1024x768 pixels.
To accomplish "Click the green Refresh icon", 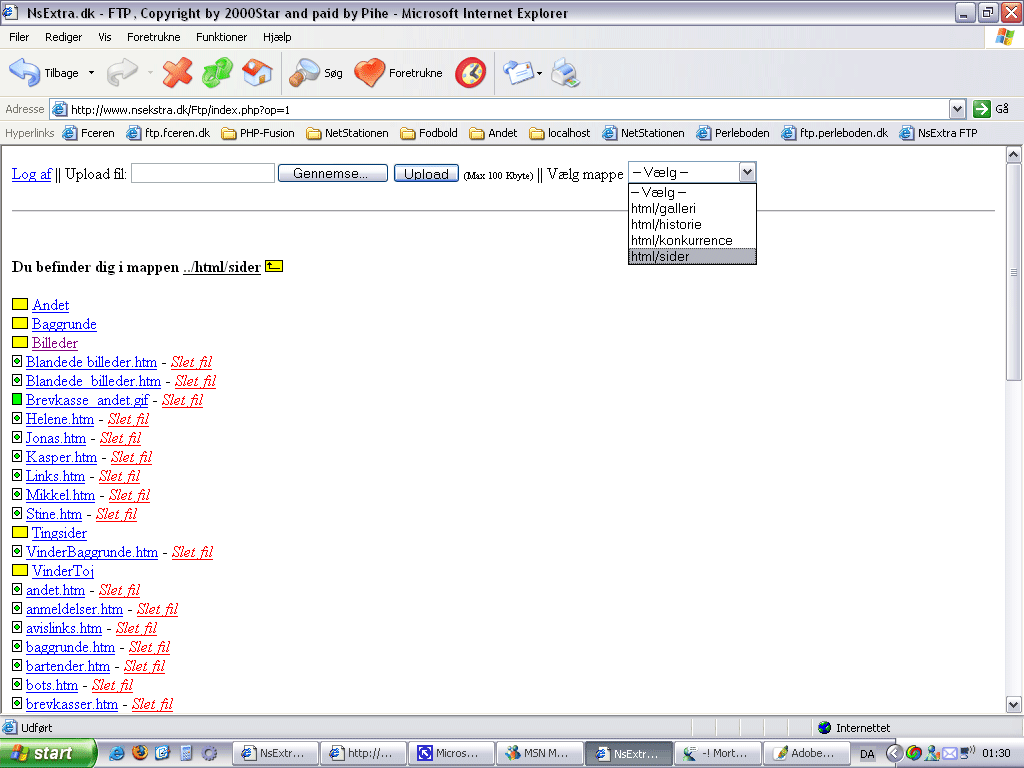I will [x=217, y=73].
